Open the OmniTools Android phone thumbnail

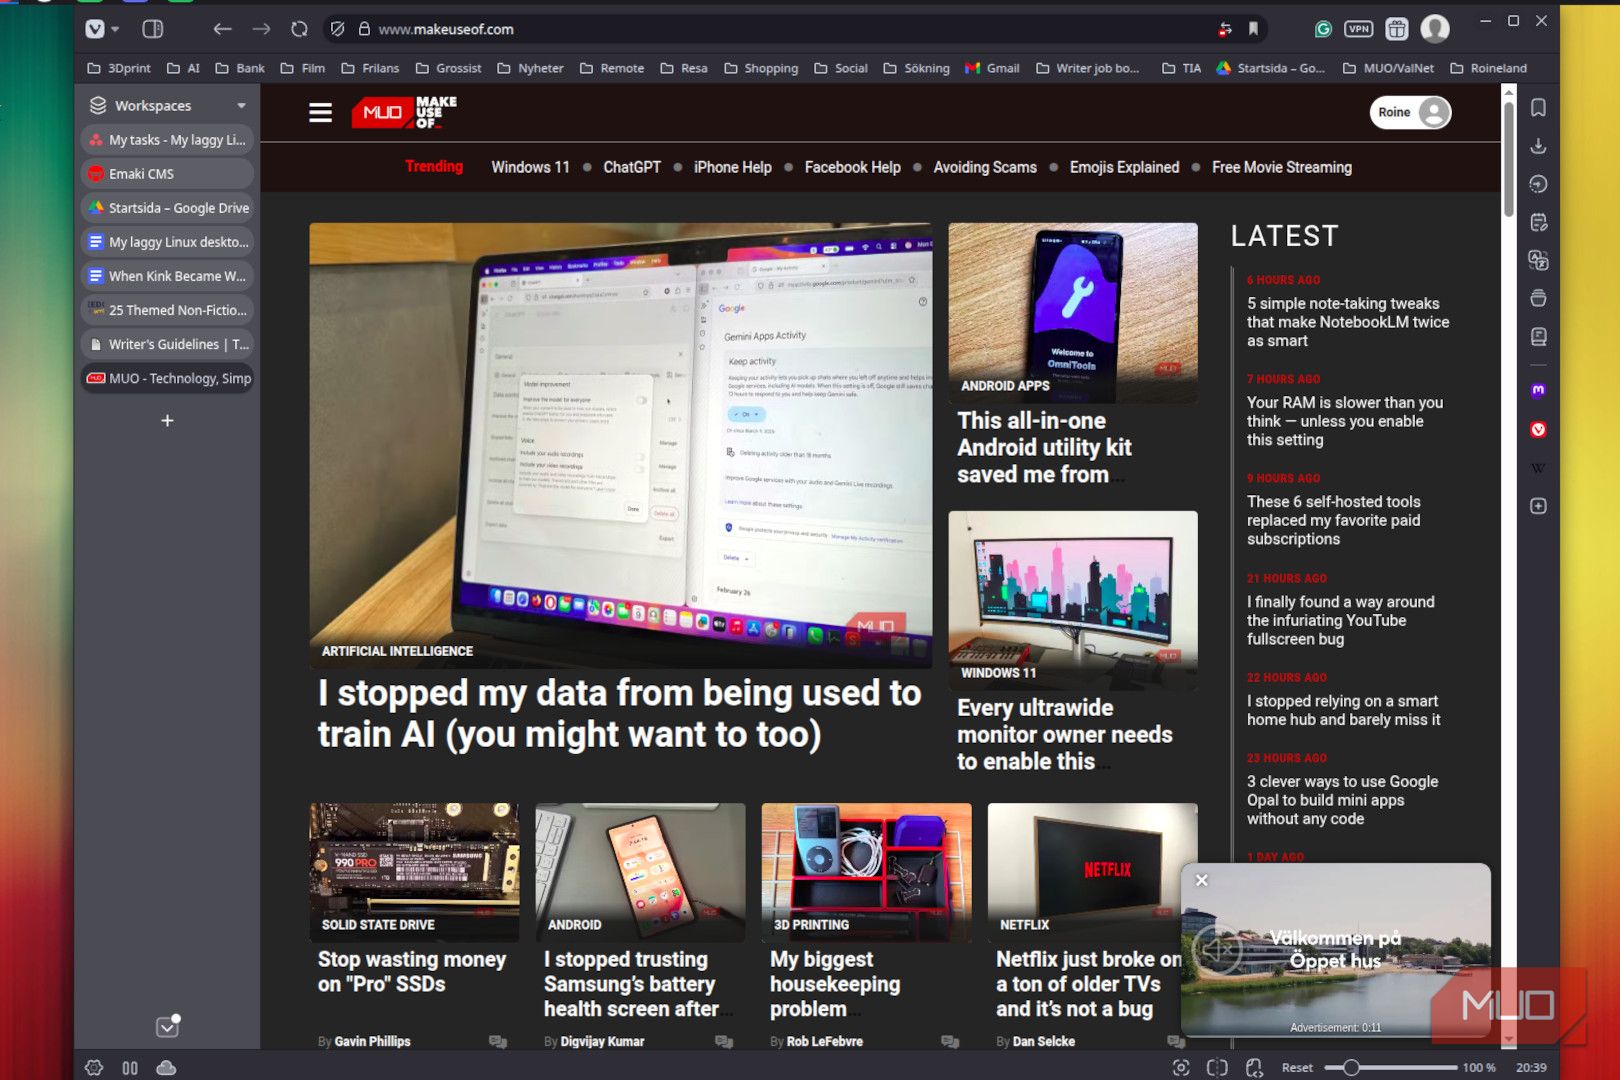(x=1073, y=313)
